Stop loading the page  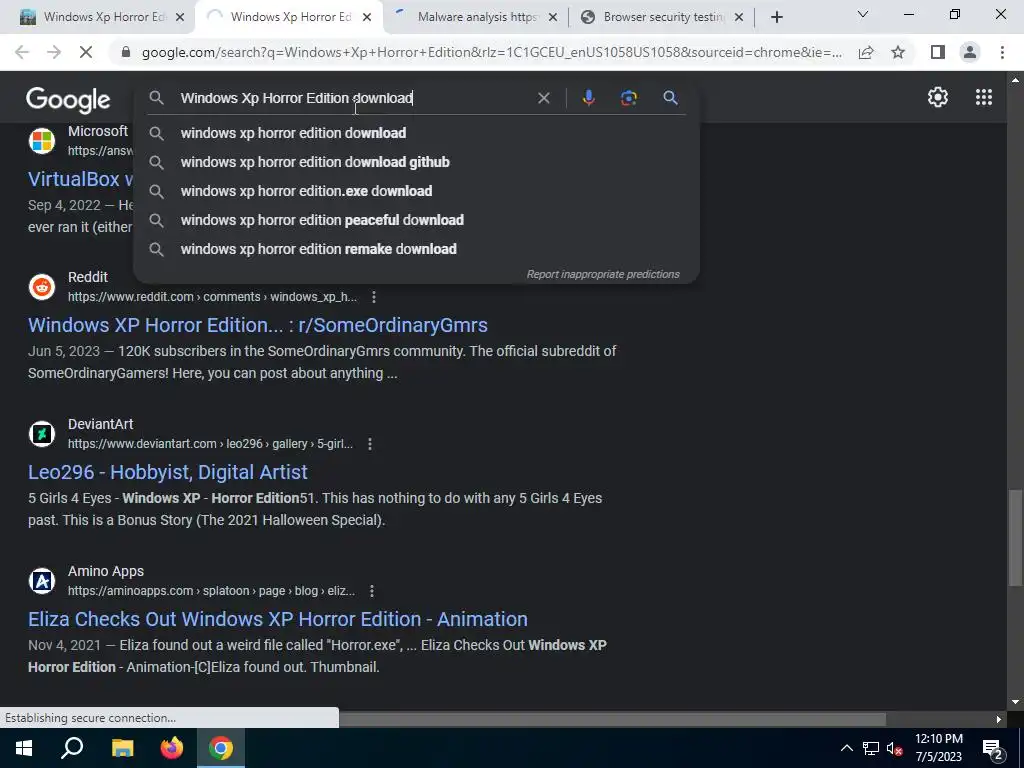pyautogui.click(x=86, y=52)
